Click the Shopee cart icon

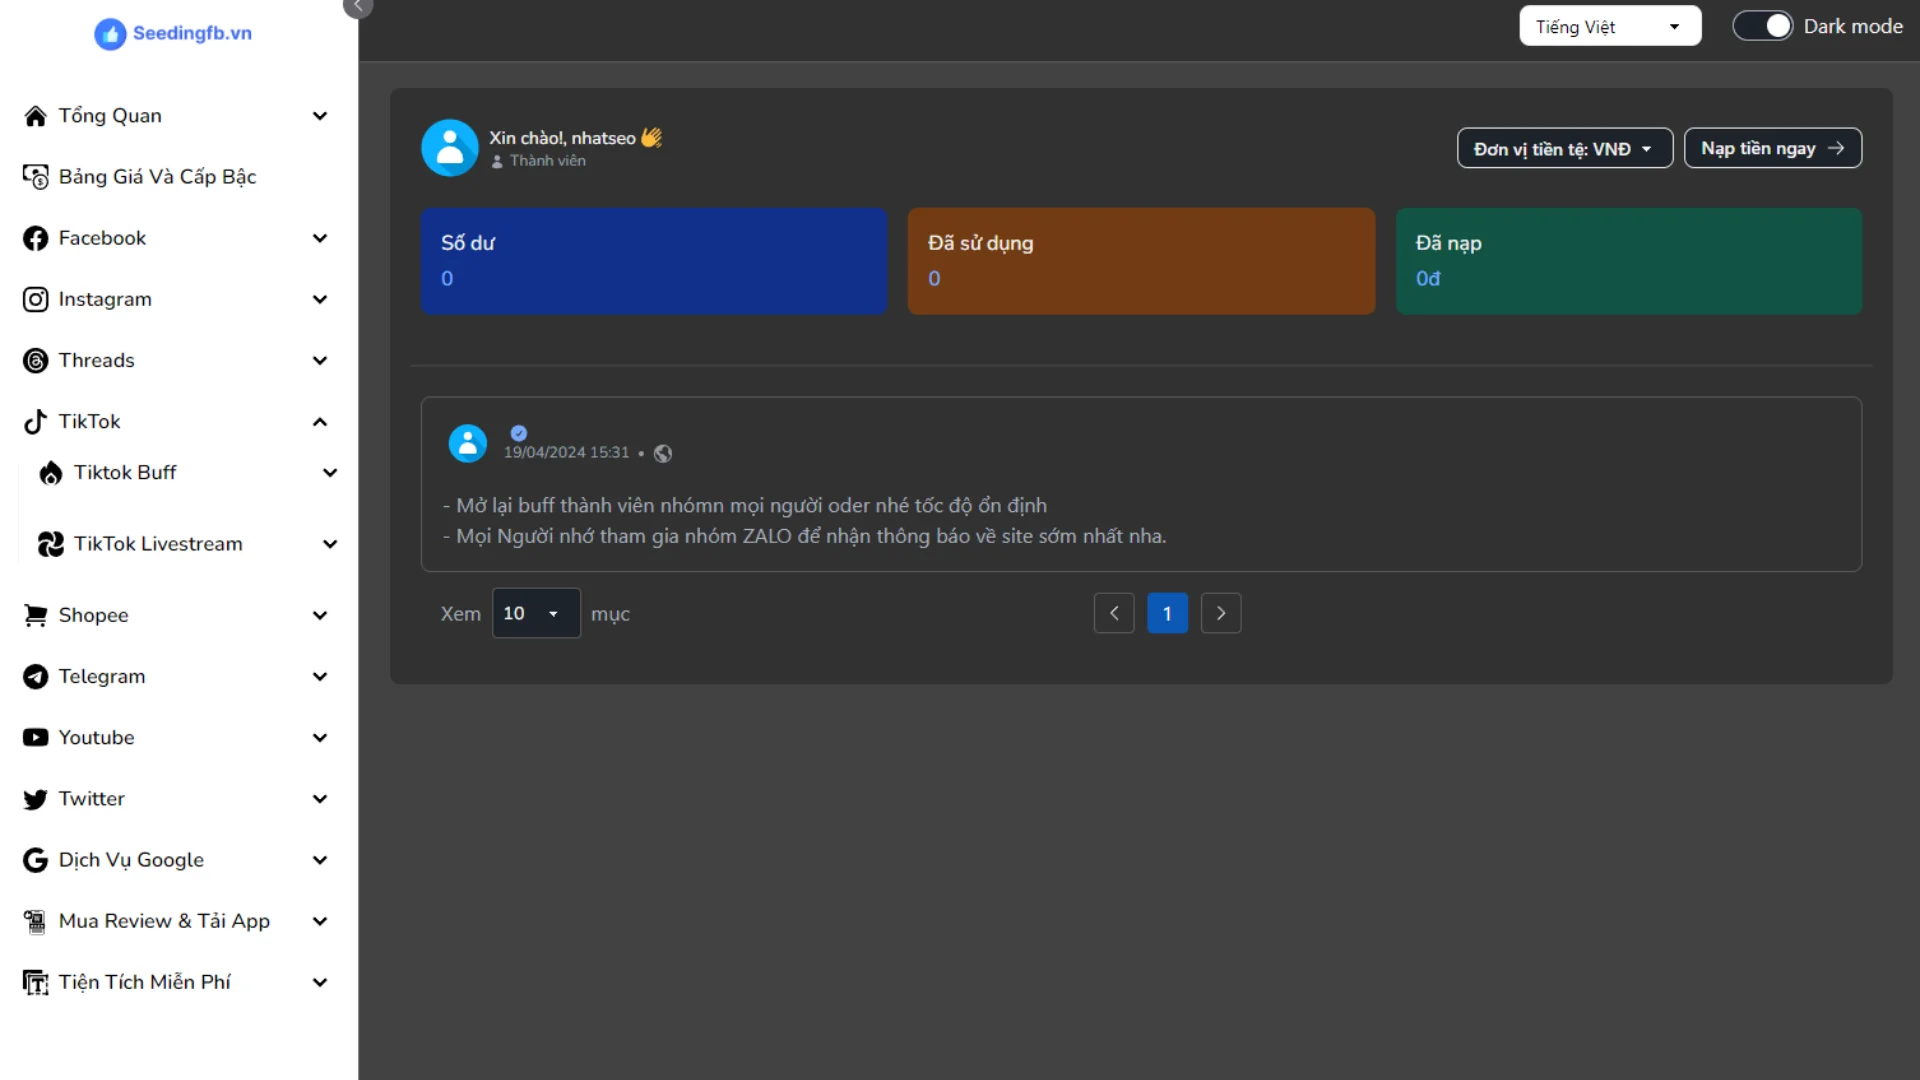[35, 615]
